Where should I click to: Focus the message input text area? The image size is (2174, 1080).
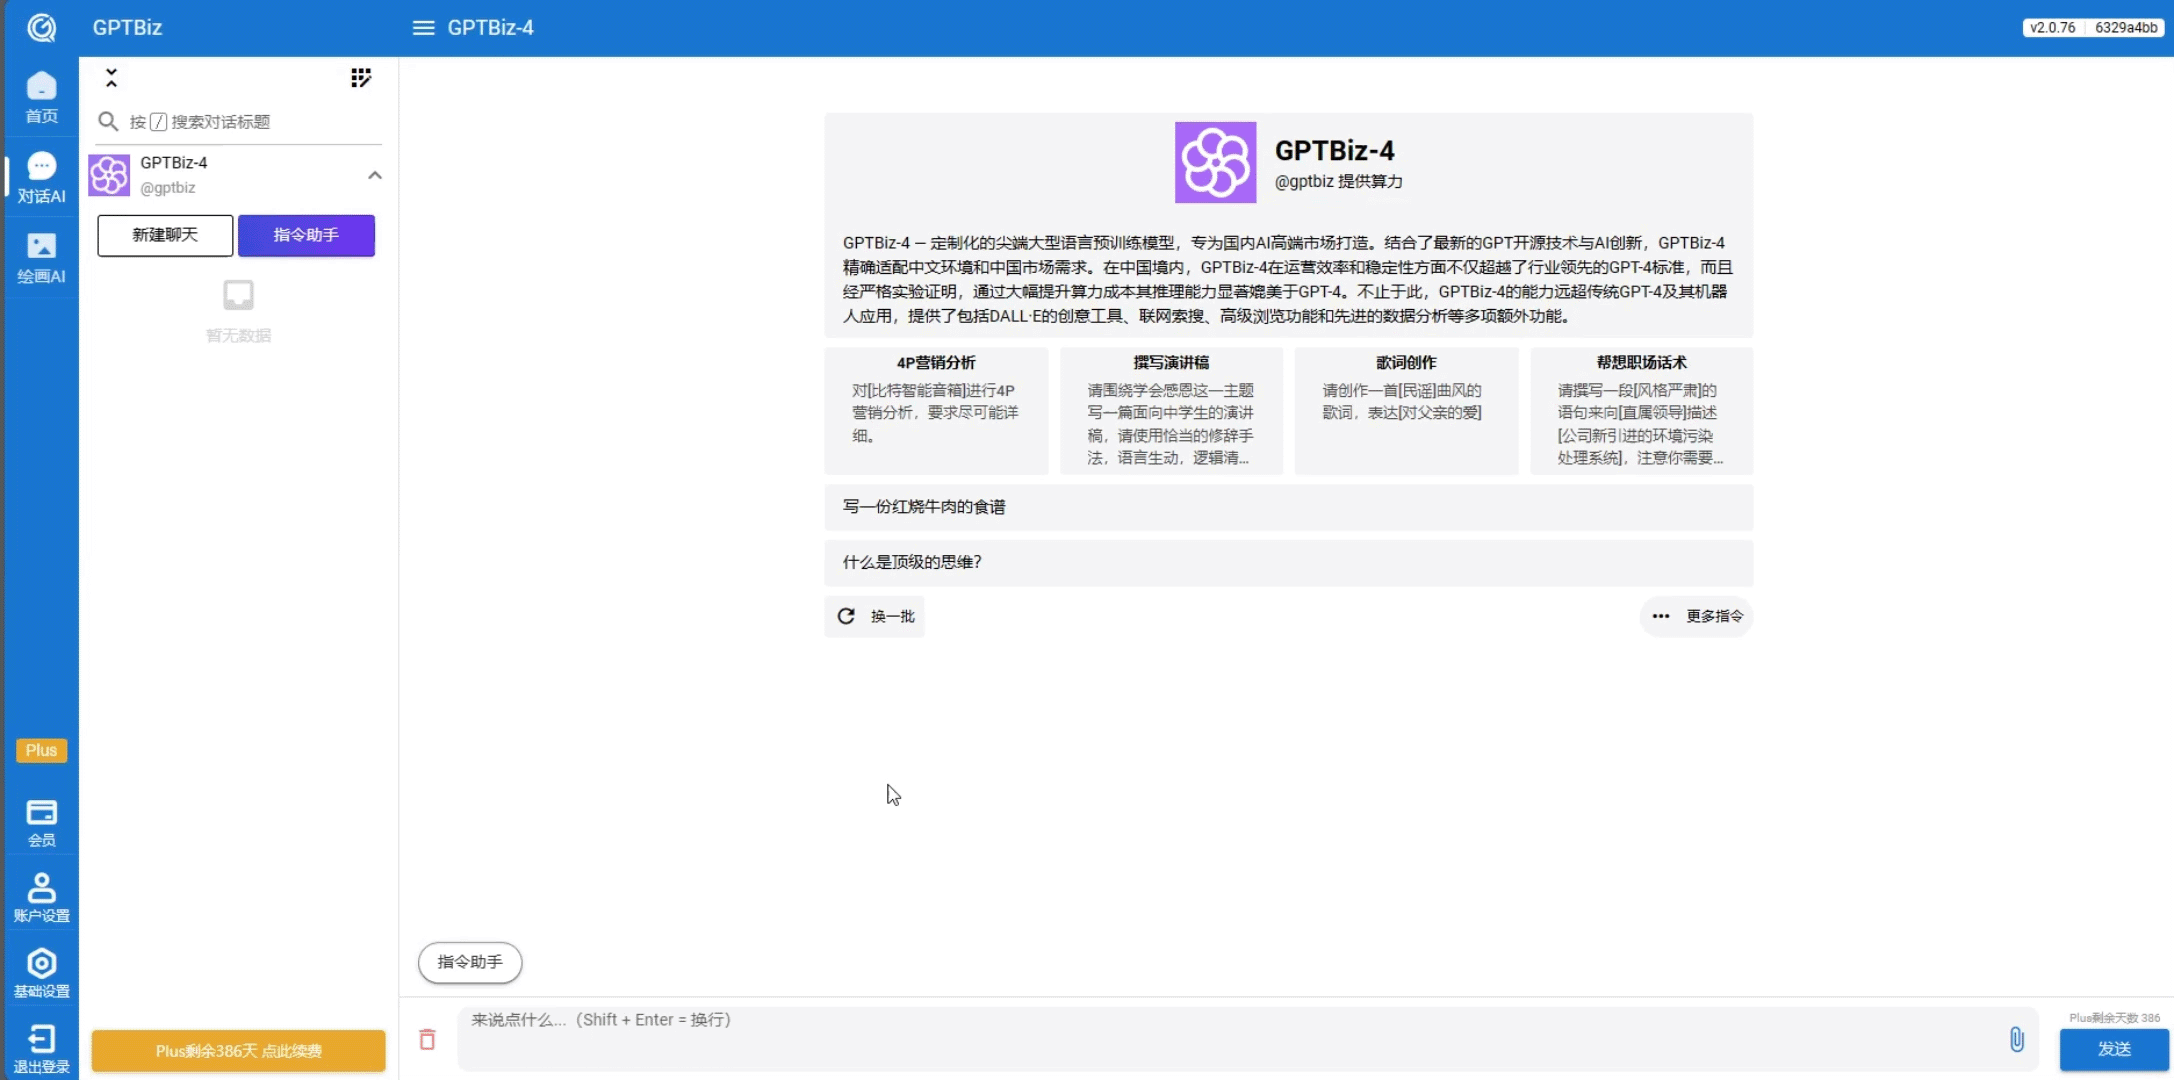click(x=1230, y=1038)
